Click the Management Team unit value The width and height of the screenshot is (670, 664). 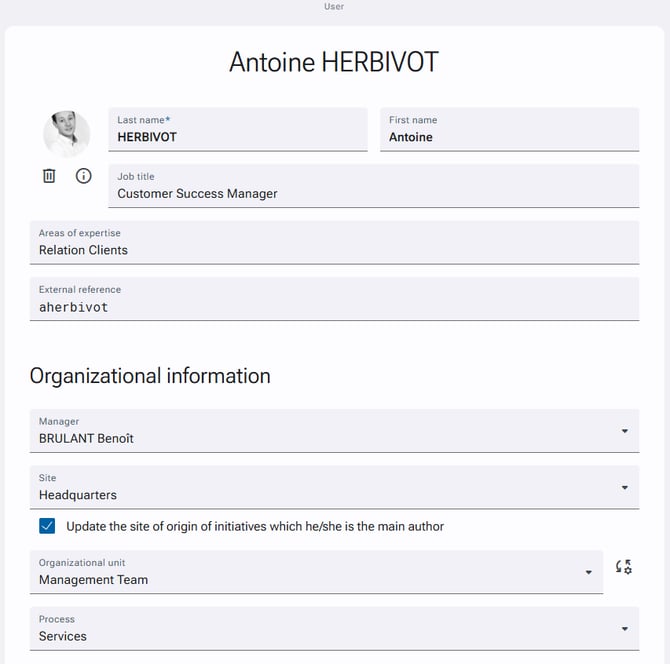[94, 580]
